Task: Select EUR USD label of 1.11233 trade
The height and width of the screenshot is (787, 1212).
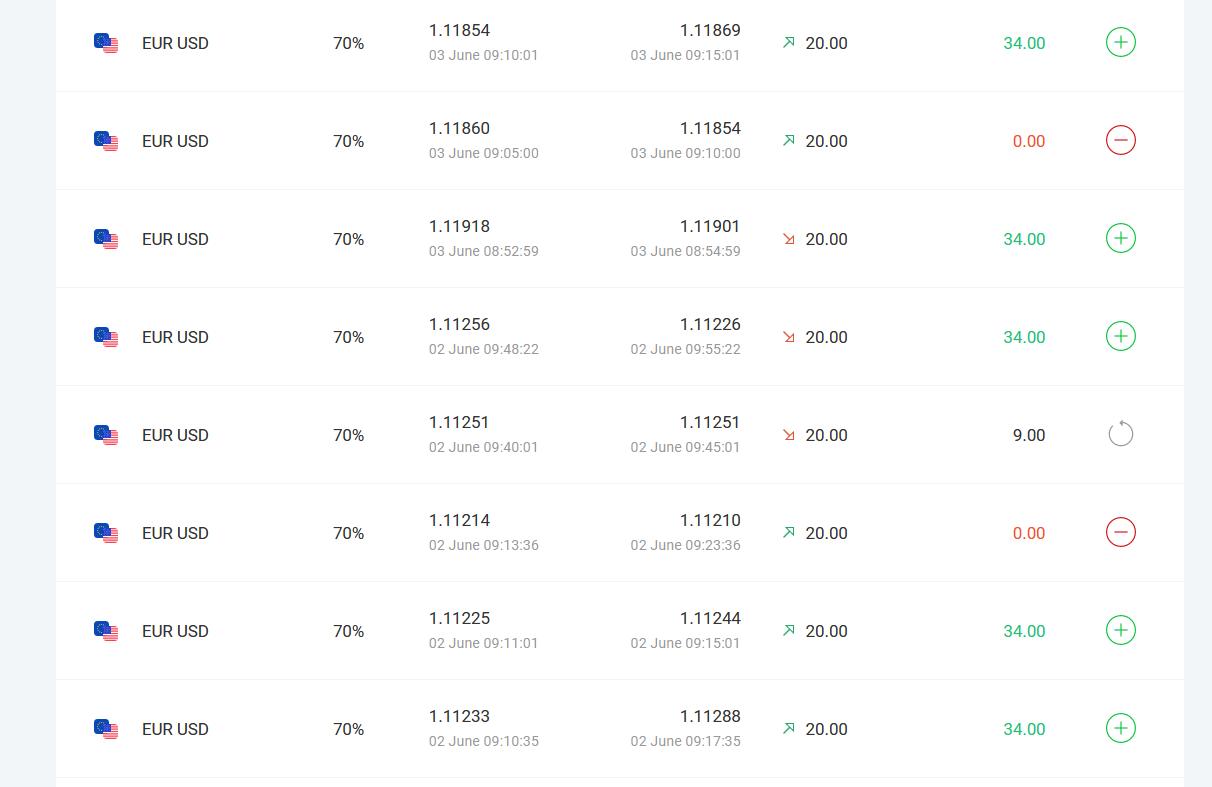Action: [x=175, y=729]
